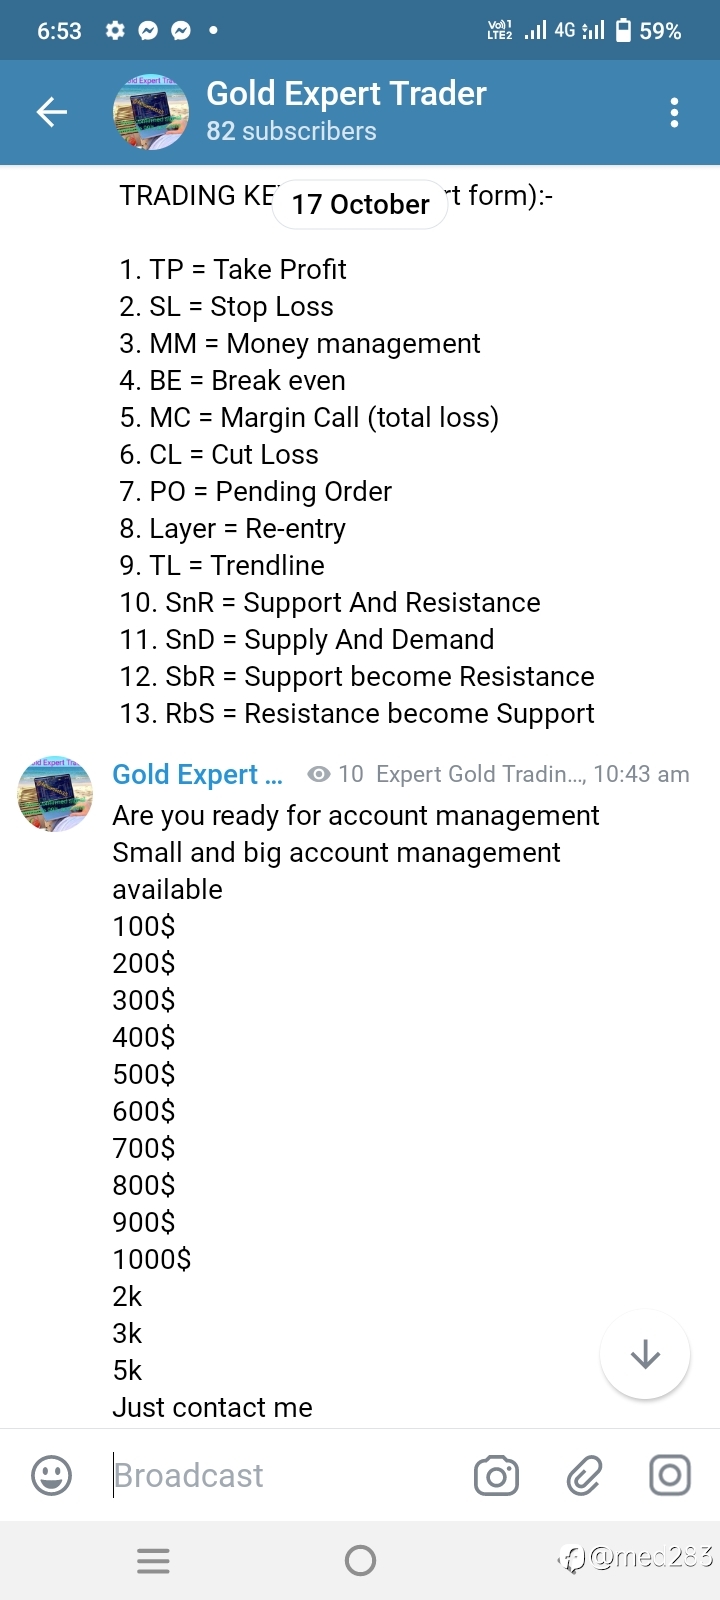Tap the paperclip attach icon
720x1600 pixels.
(x=584, y=1475)
